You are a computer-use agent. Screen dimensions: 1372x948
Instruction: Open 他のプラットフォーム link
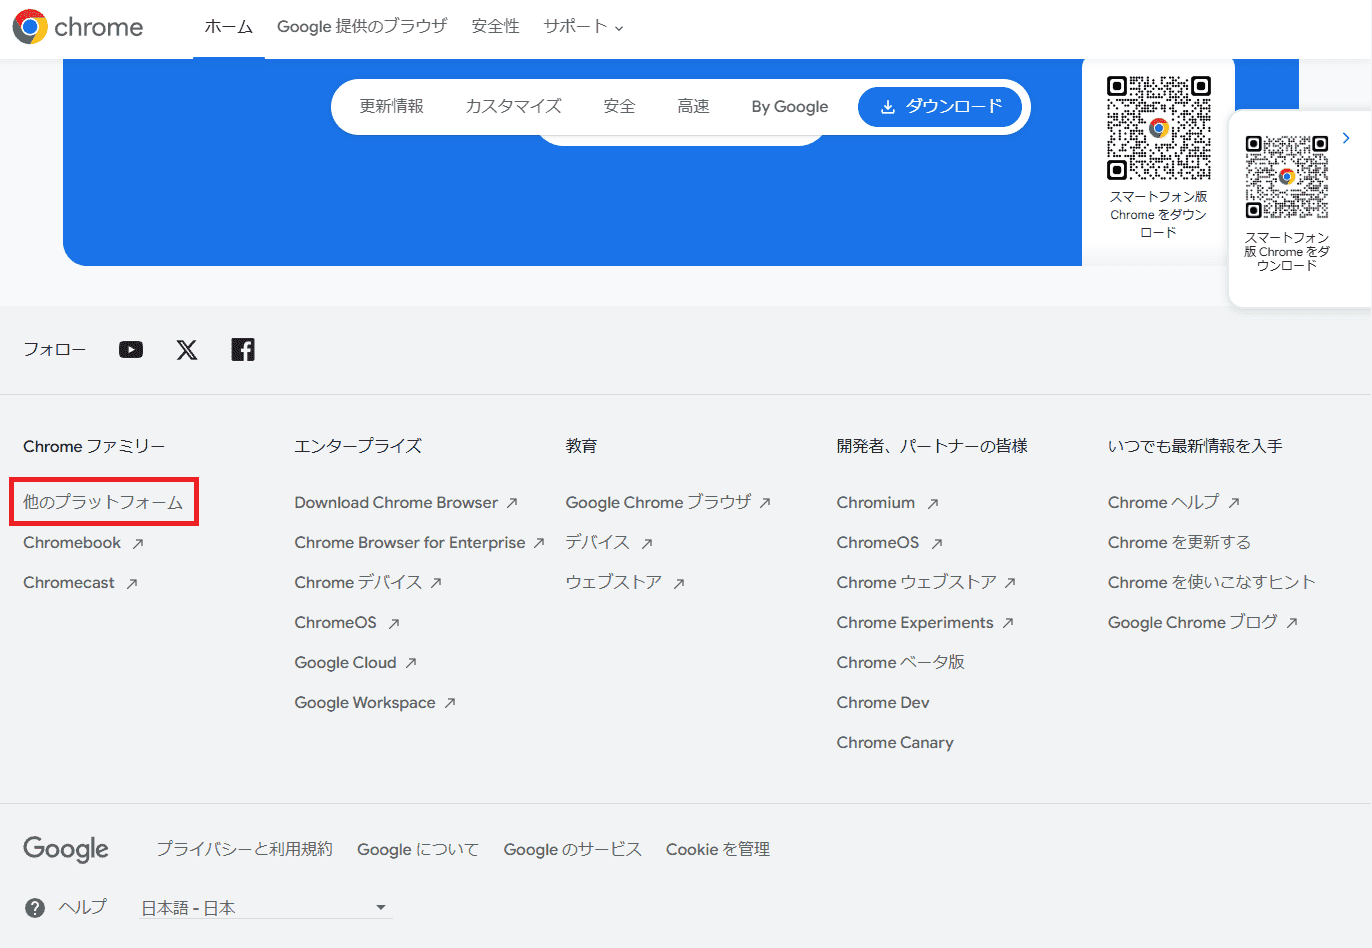(x=103, y=502)
